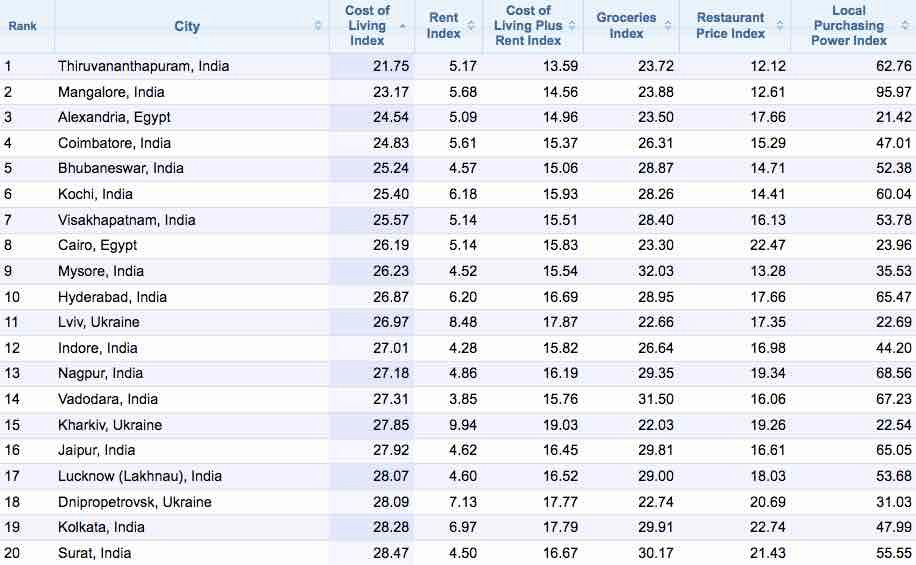Screen dimensions: 916x565
Task: Select Visakhapatnam restaurant price value 16.13
Action: [768, 220]
